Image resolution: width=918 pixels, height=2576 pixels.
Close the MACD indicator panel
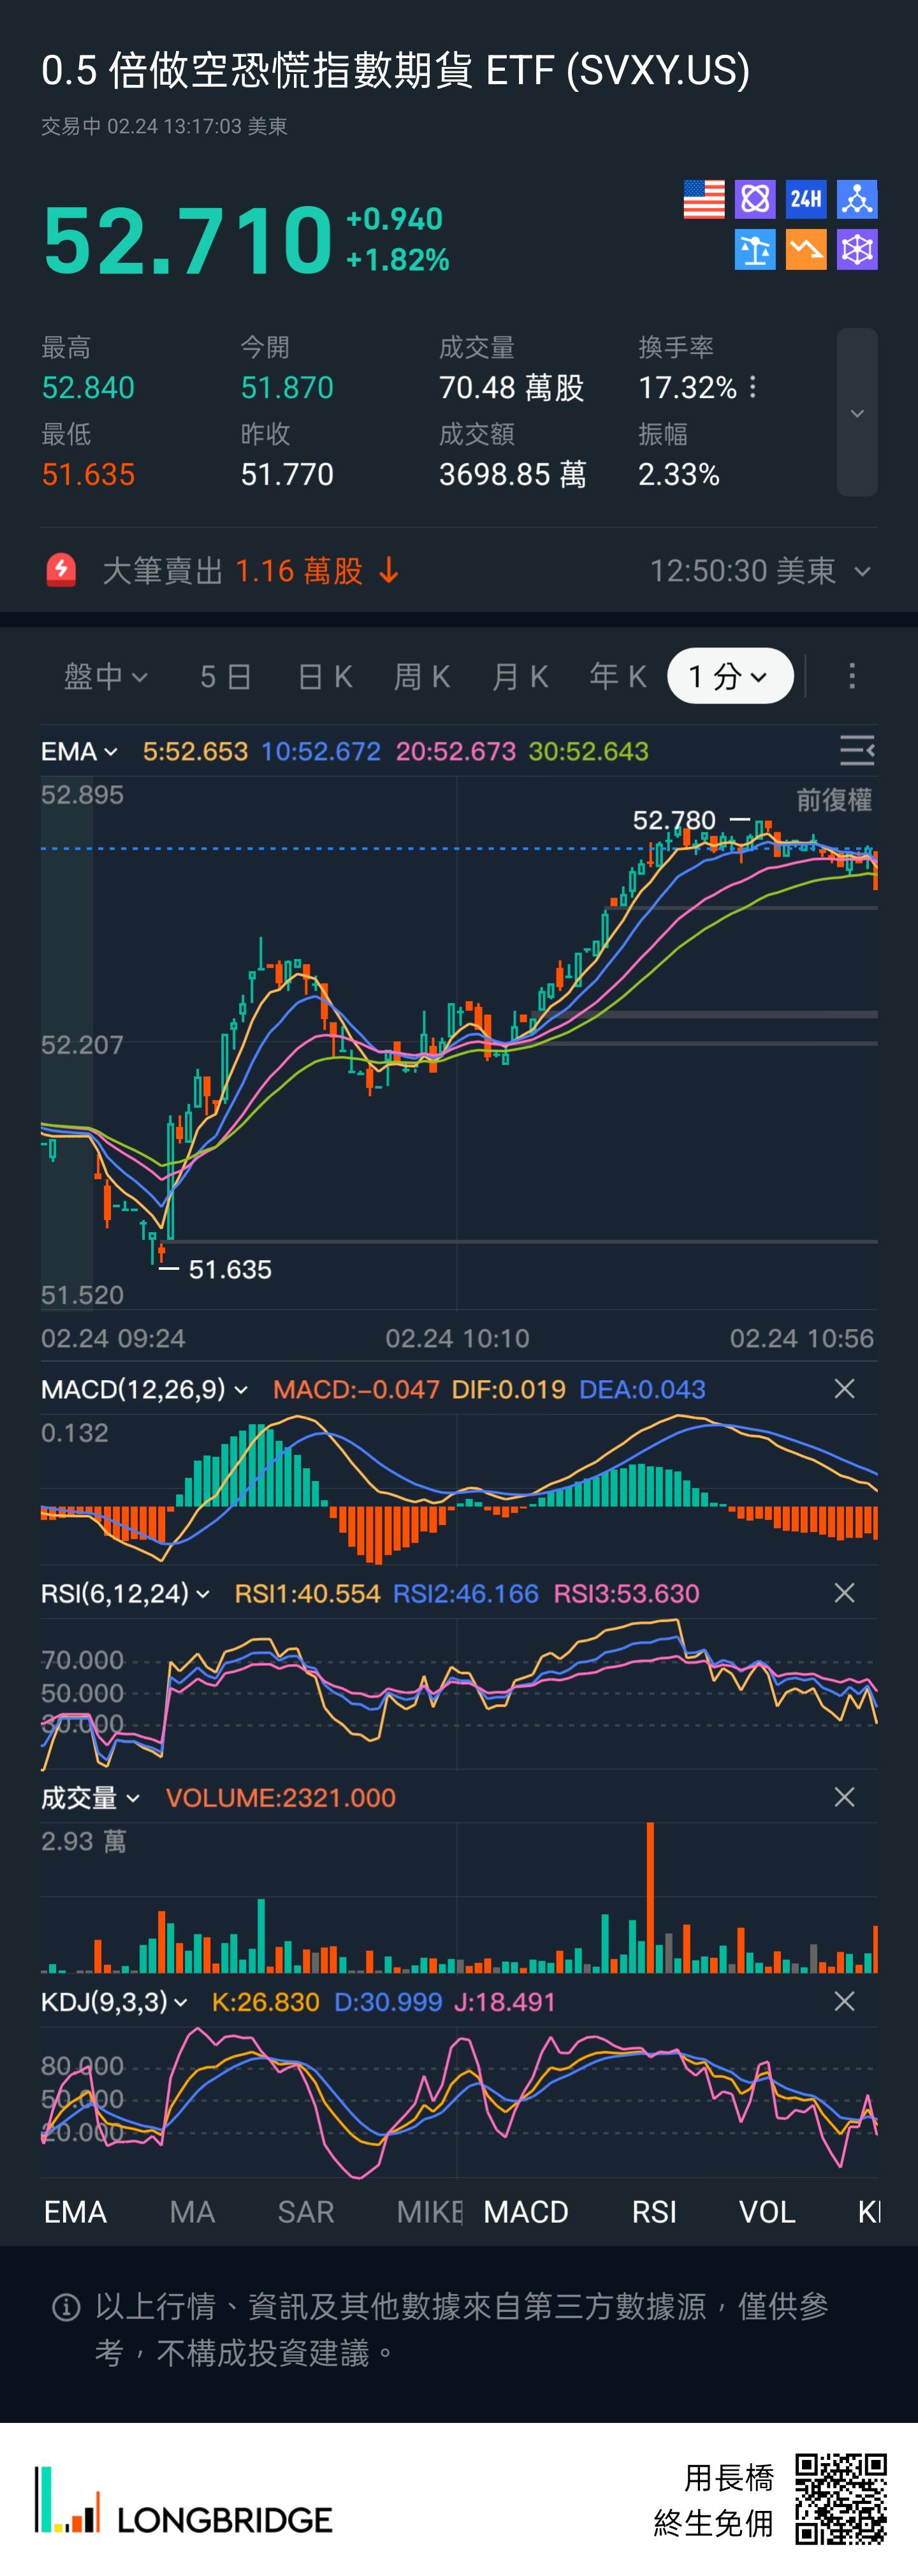tap(844, 1389)
